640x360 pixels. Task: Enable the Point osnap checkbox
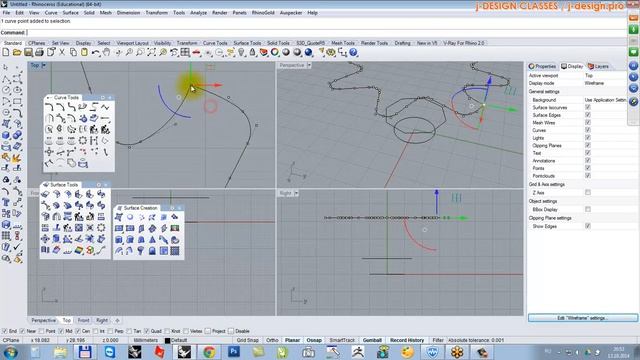click(x=42, y=331)
